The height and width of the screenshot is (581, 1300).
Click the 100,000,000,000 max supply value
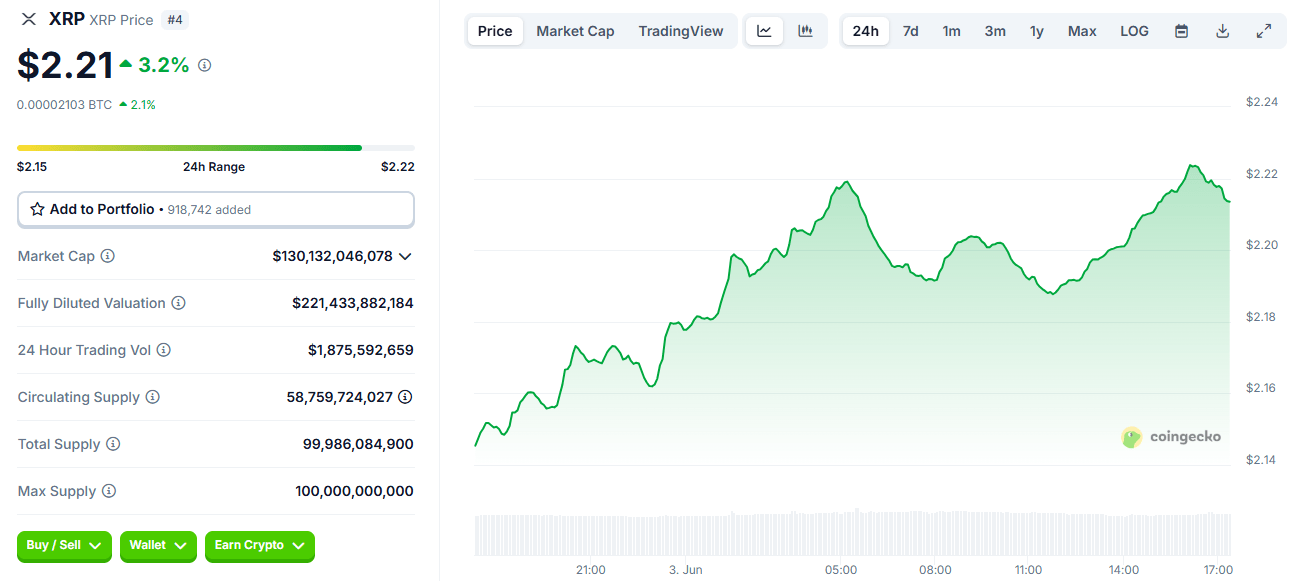[x=354, y=491]
